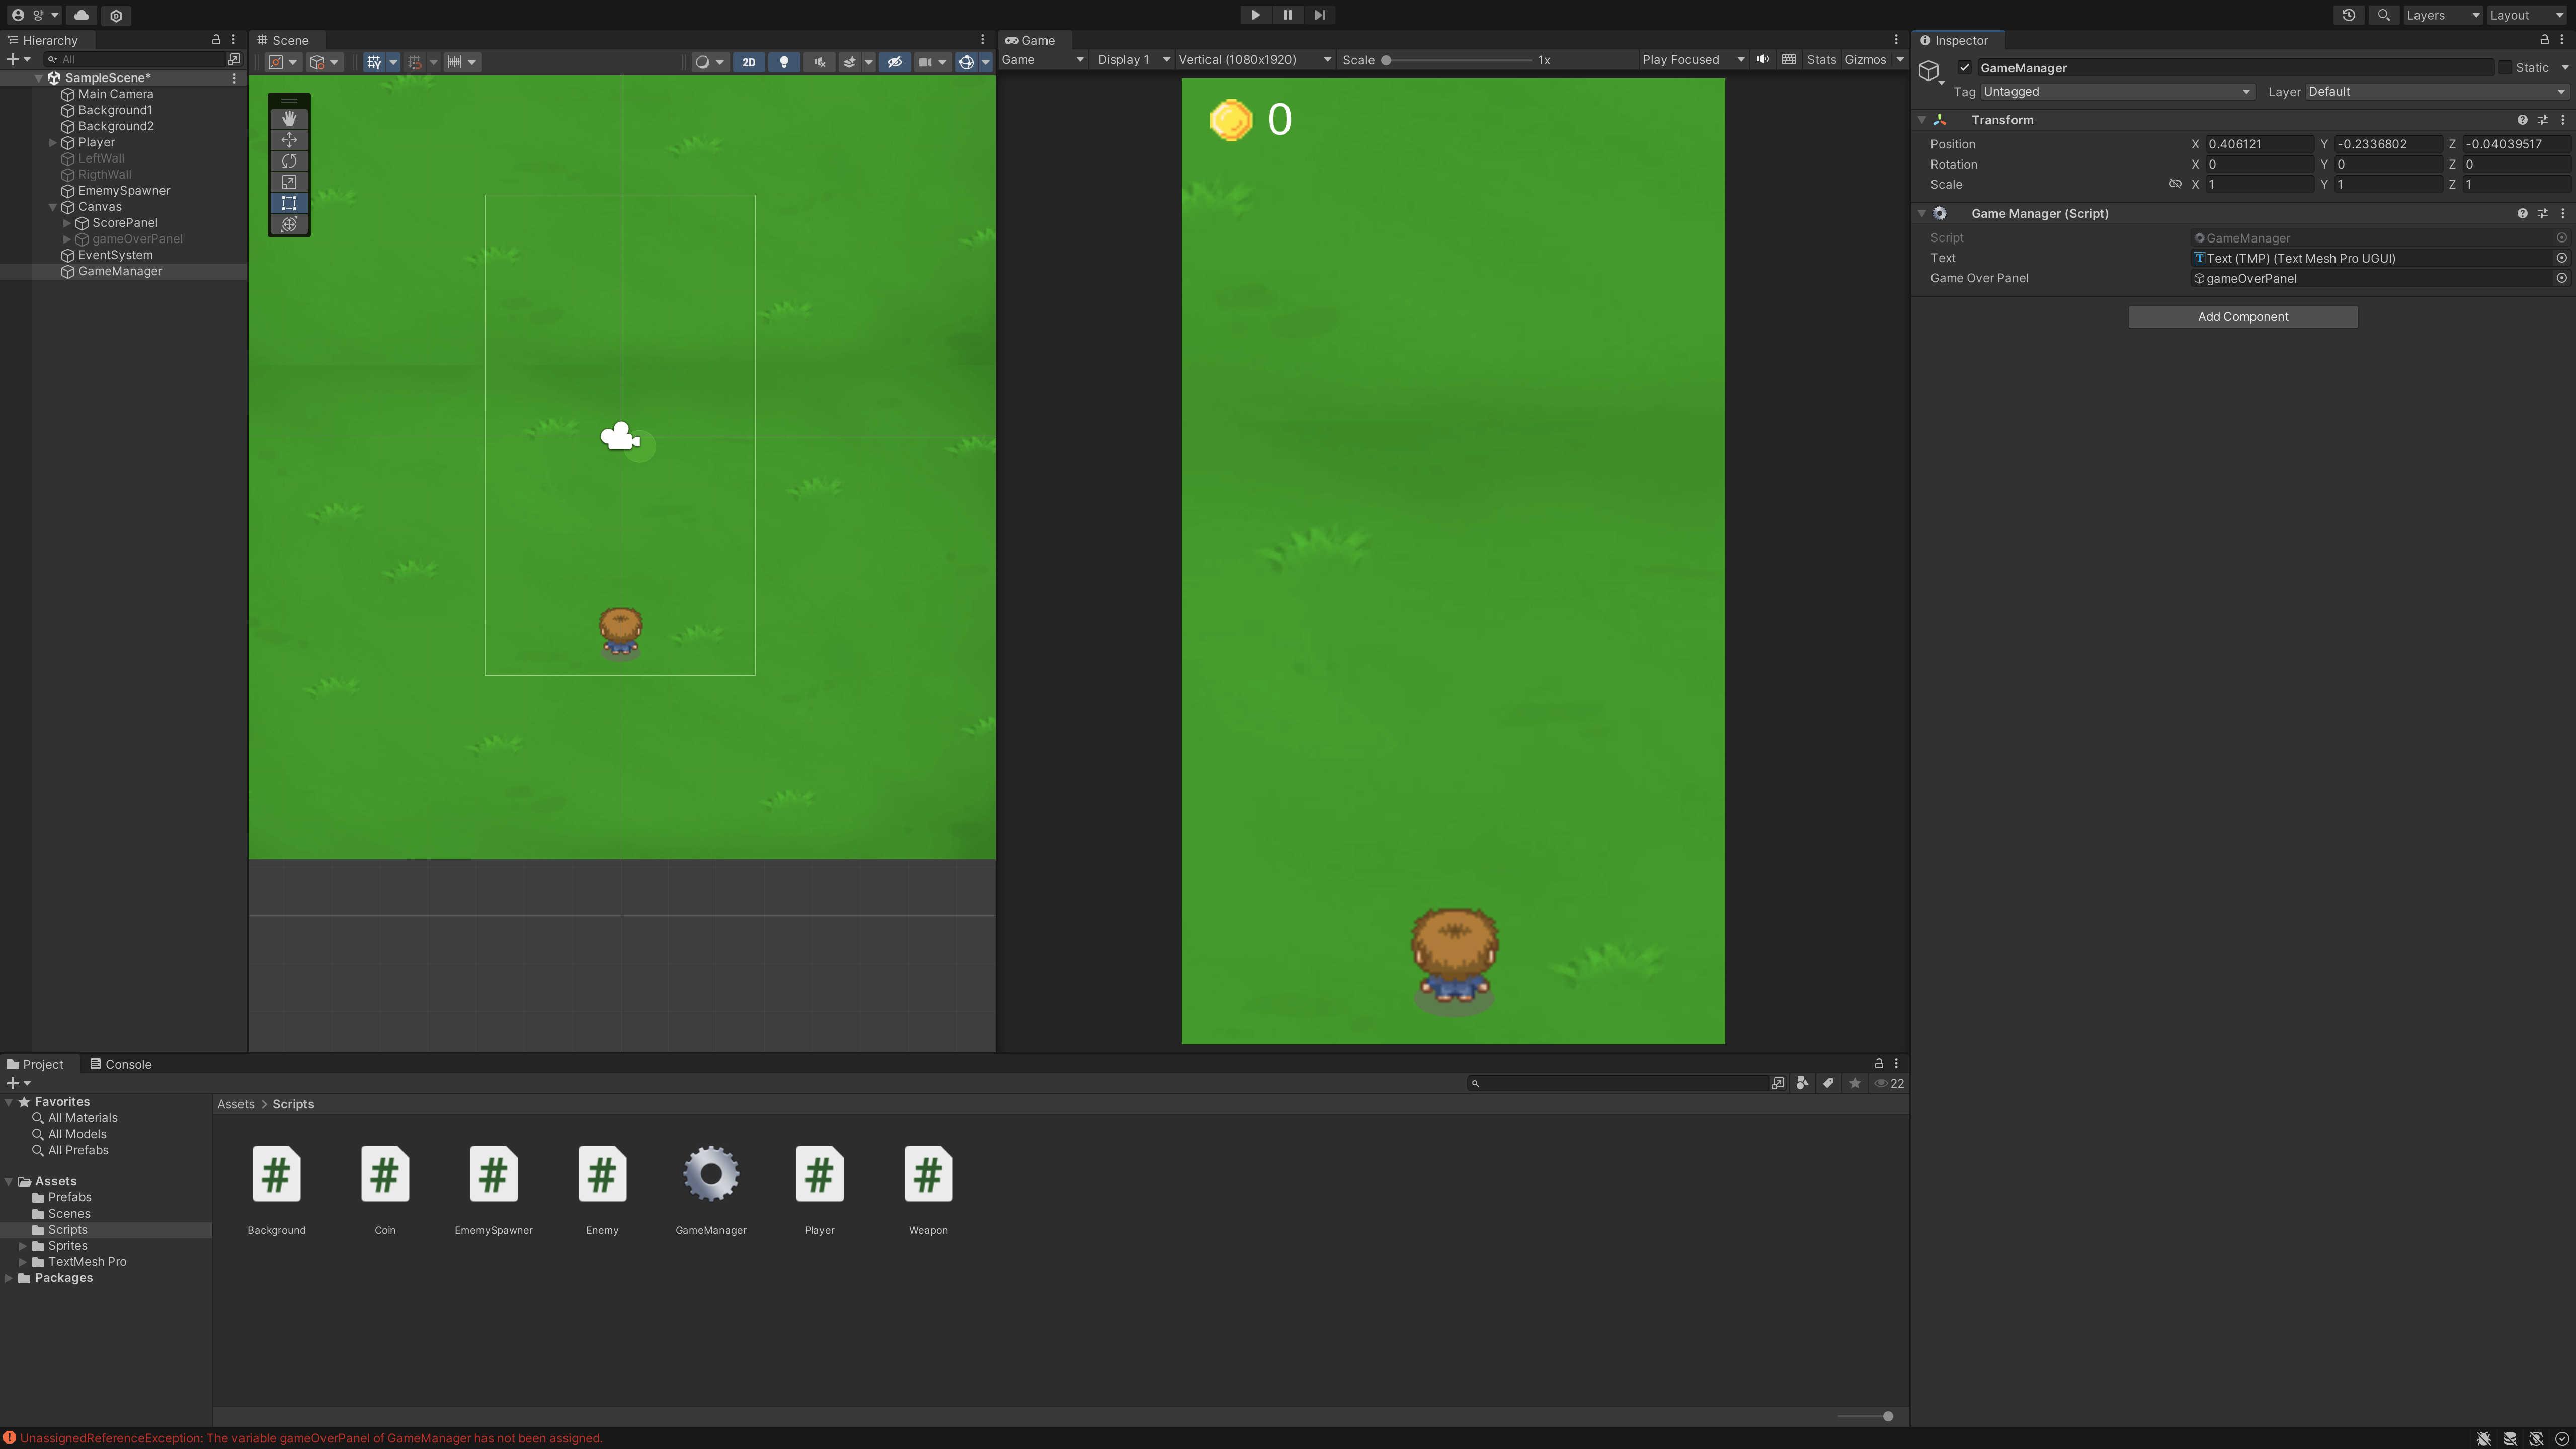Click the Add Component button

click(2242, 317)
